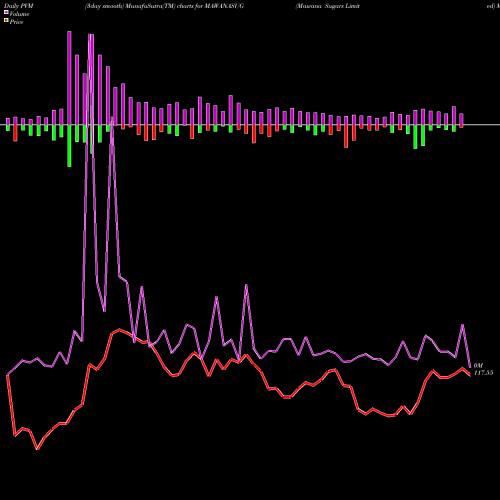Screen dimensions: 500x500
Task: Click the MunafaSutra charts for MAWANASUG title
Action: [x=164, y=6]
